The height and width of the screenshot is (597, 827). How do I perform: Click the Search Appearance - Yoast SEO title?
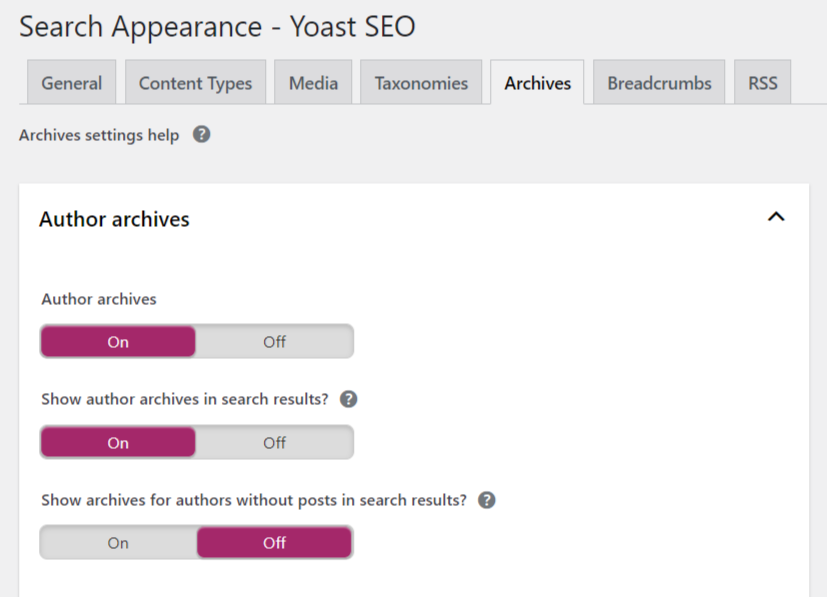(x=217, y=26)
